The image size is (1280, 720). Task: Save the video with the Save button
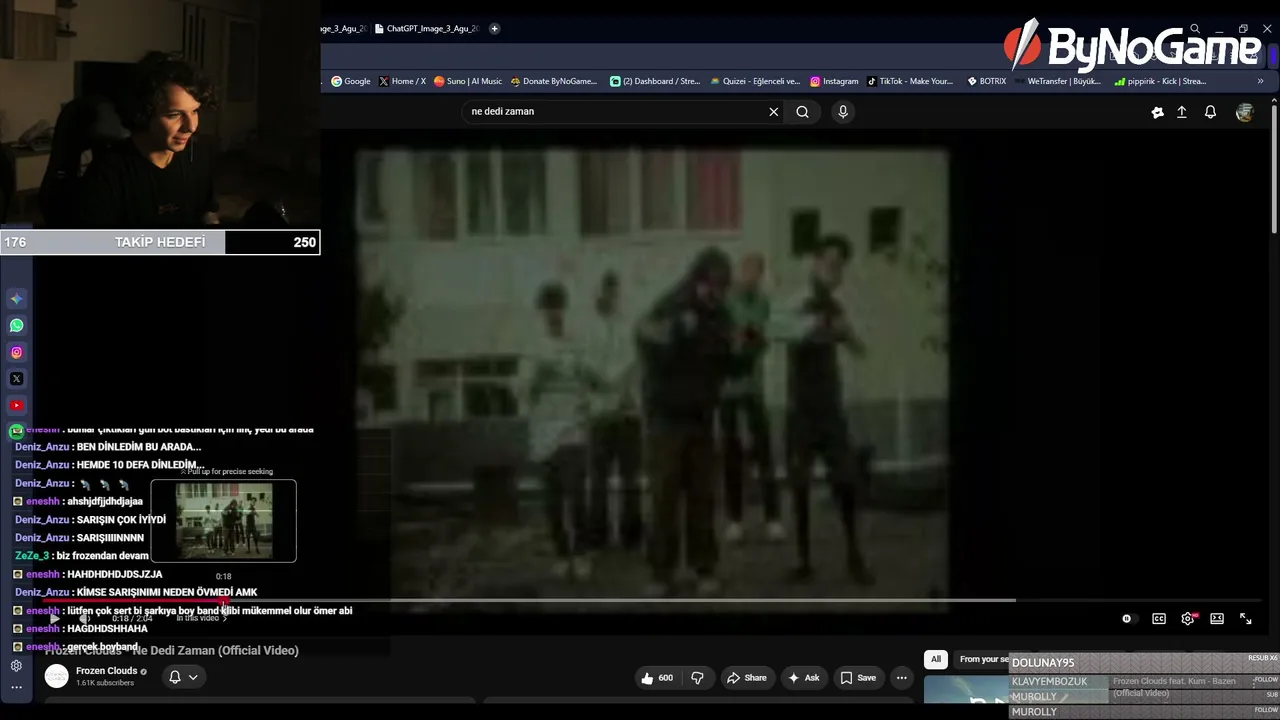858,678
